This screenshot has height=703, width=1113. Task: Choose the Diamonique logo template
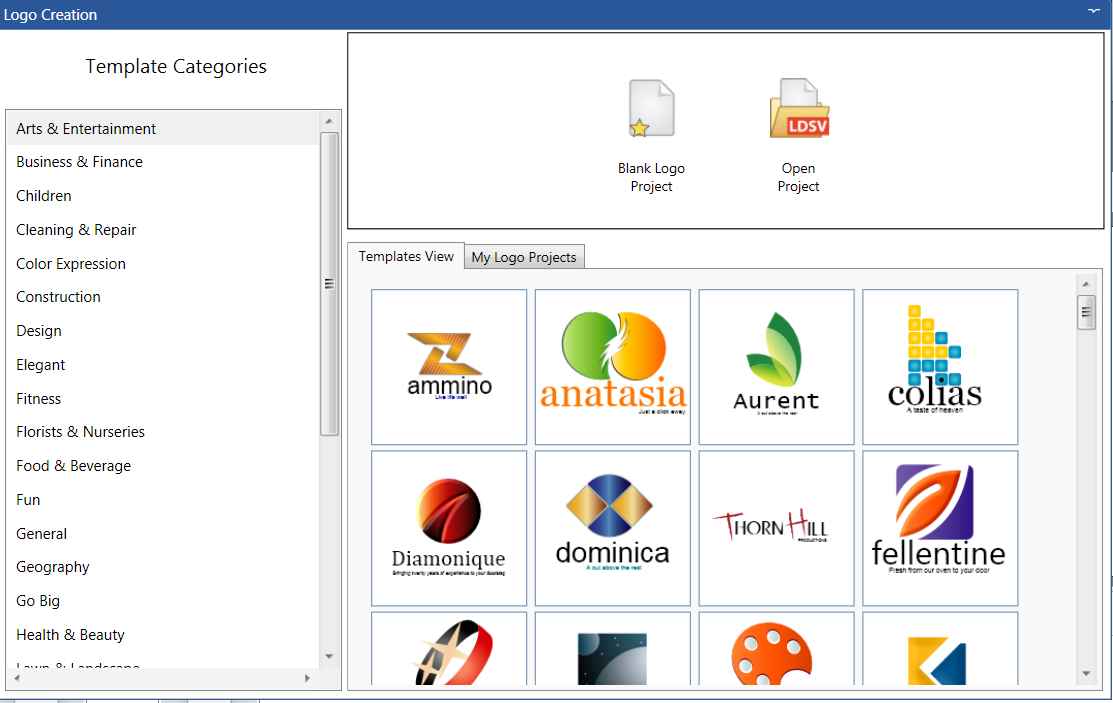pos(449,528)
